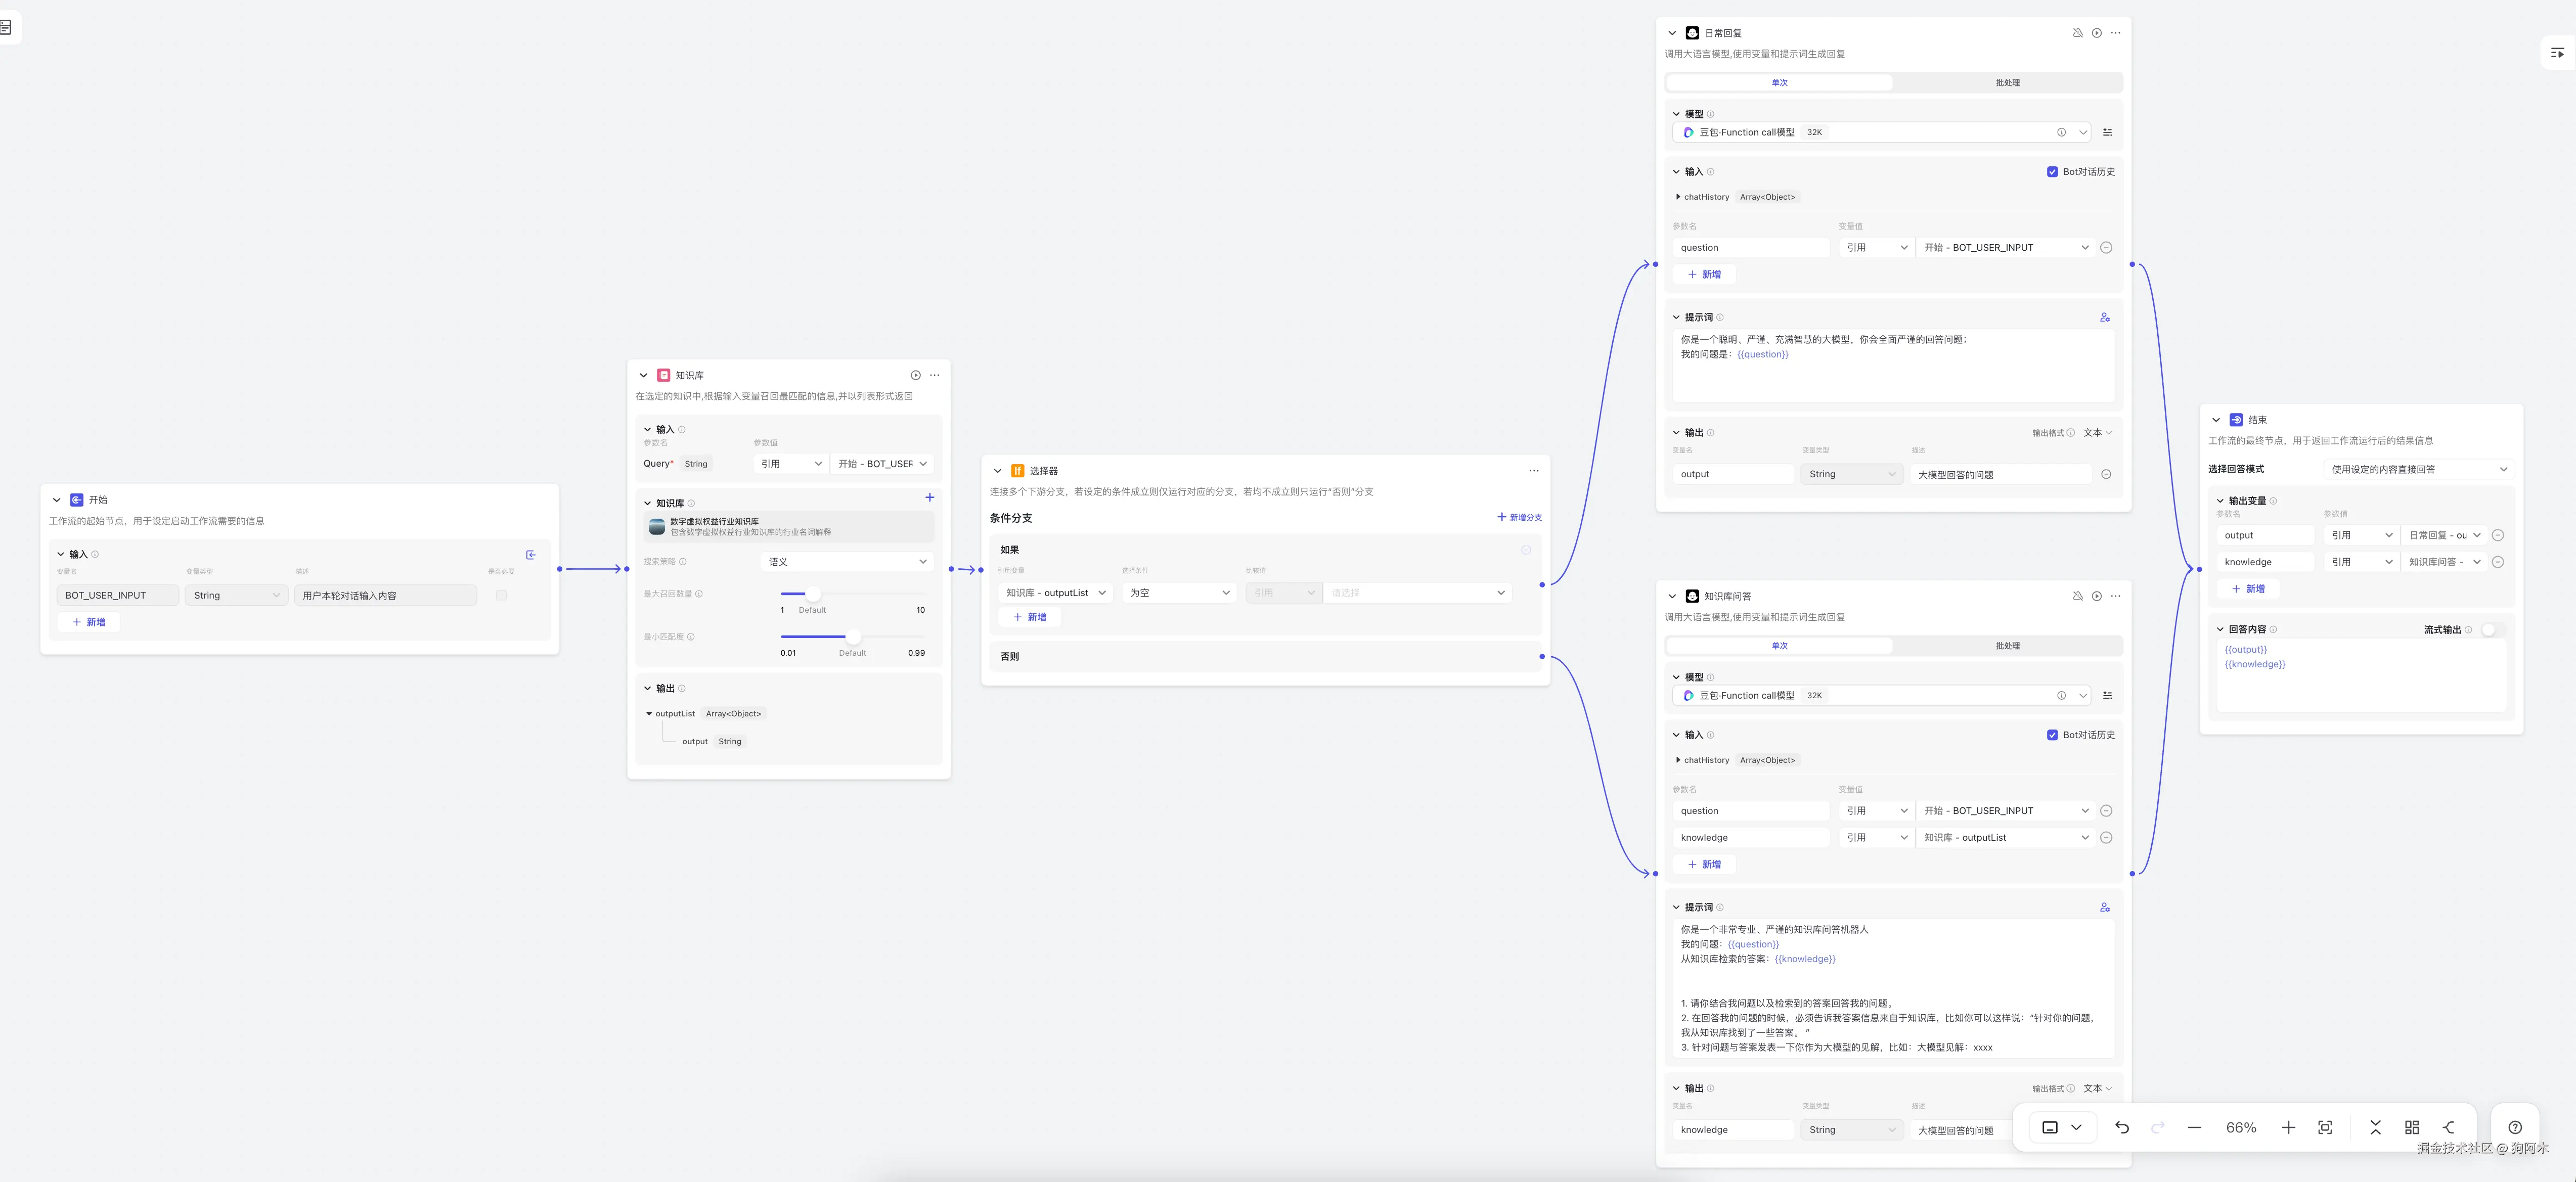Switch to 批处理 tab in 日常回复 node
The image size is (2576, 1182).
tap(2007, 83)
